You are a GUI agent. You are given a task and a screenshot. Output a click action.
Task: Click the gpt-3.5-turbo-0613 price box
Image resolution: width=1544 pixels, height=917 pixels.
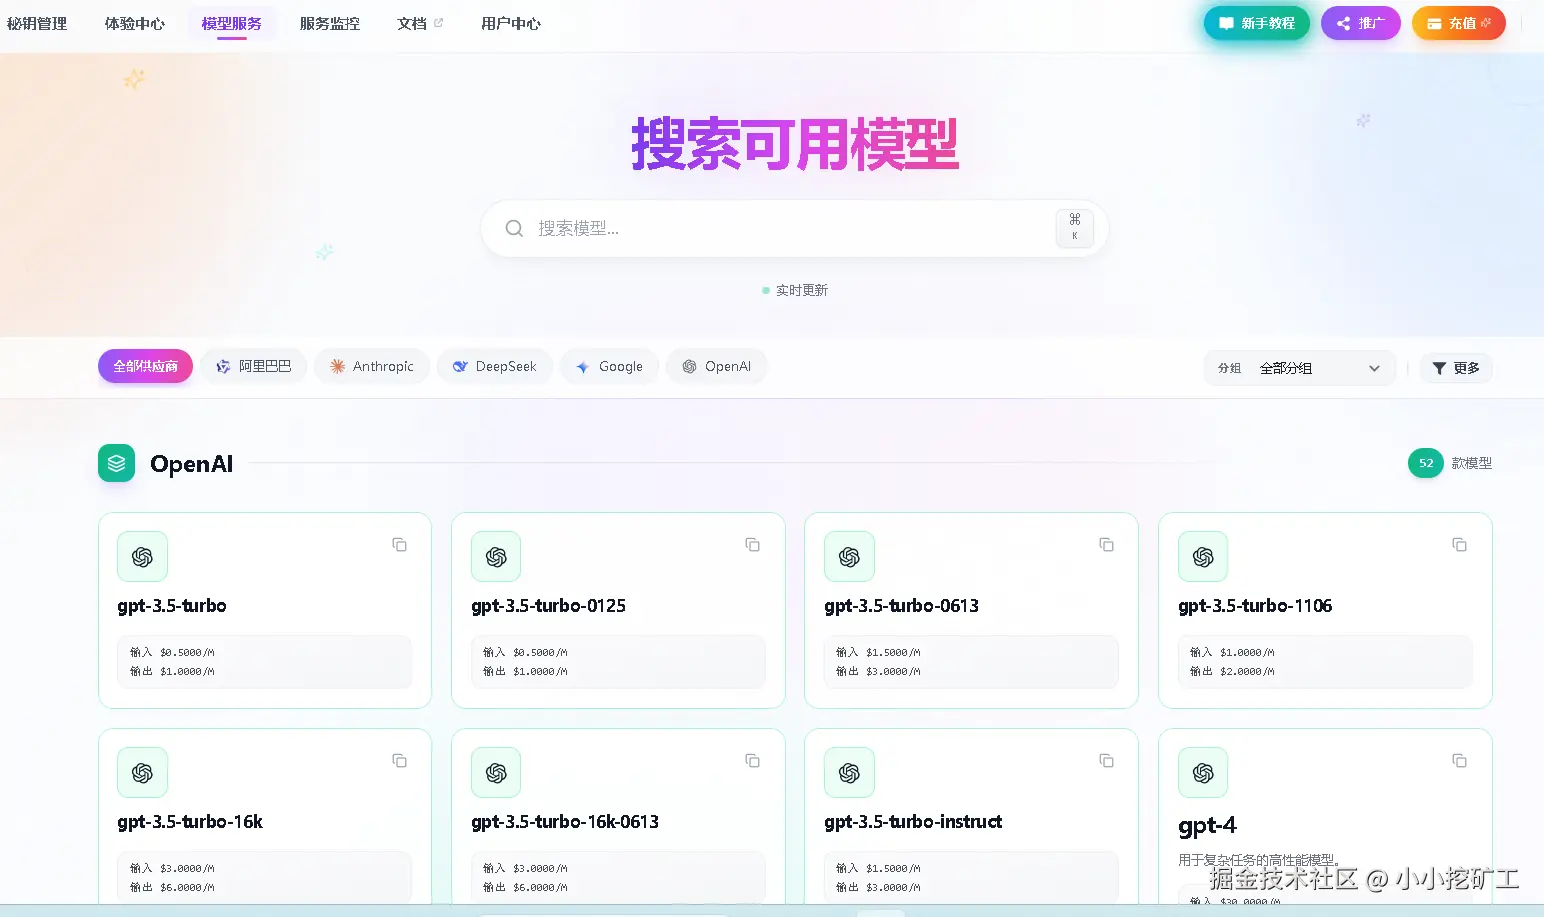click(x=971, y=662)
